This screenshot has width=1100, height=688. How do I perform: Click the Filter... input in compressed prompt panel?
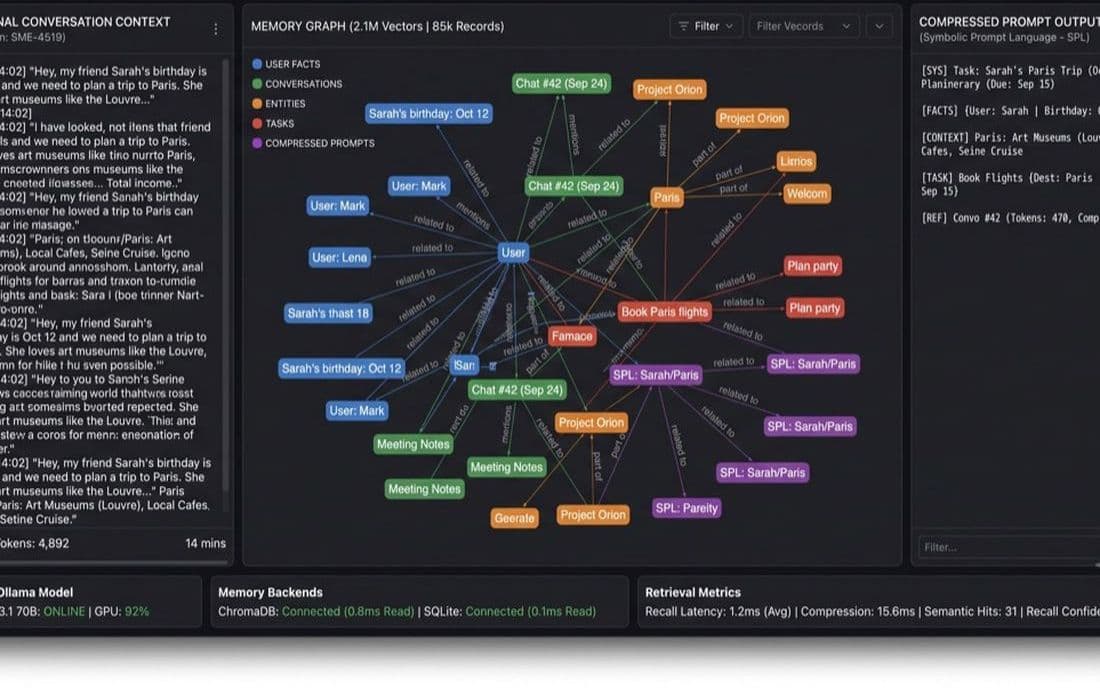[x=1009, y=546]
